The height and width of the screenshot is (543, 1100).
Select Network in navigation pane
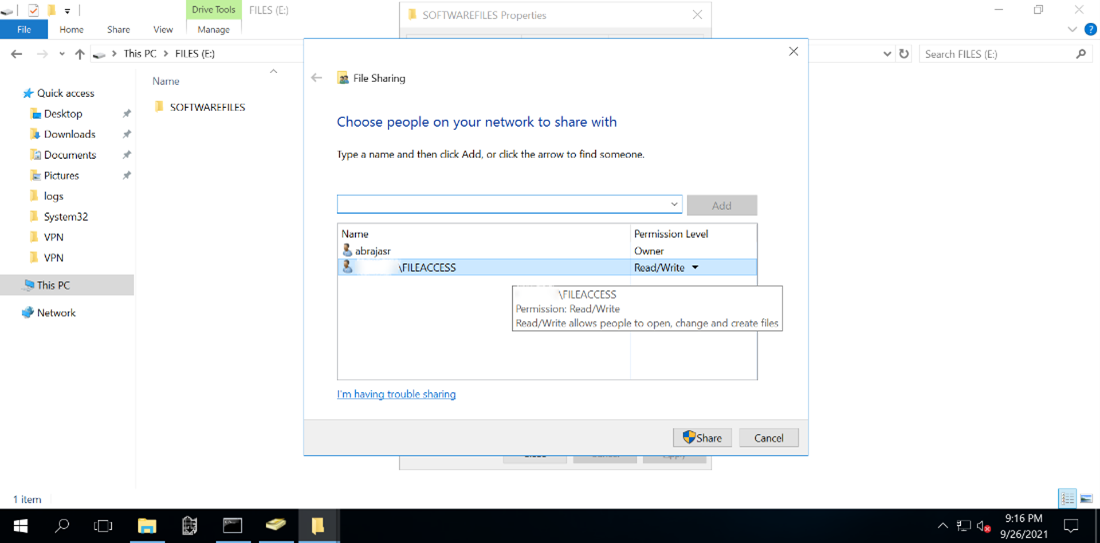(56, 313)
